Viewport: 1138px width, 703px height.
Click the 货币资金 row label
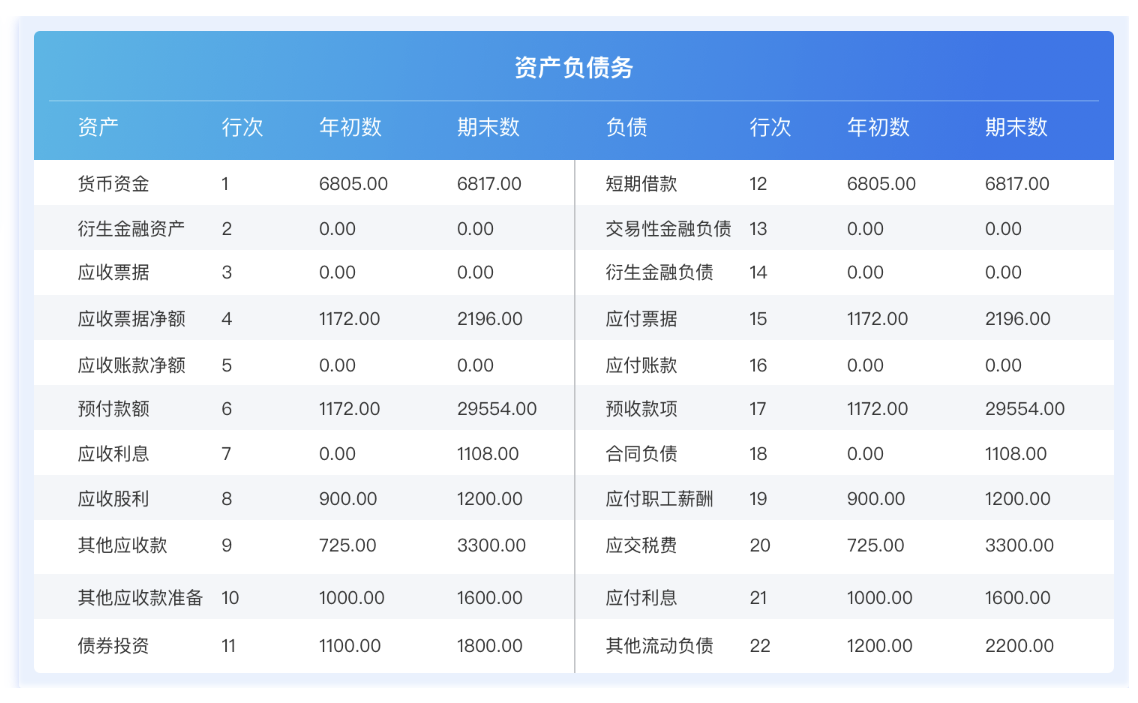point(113,184)
